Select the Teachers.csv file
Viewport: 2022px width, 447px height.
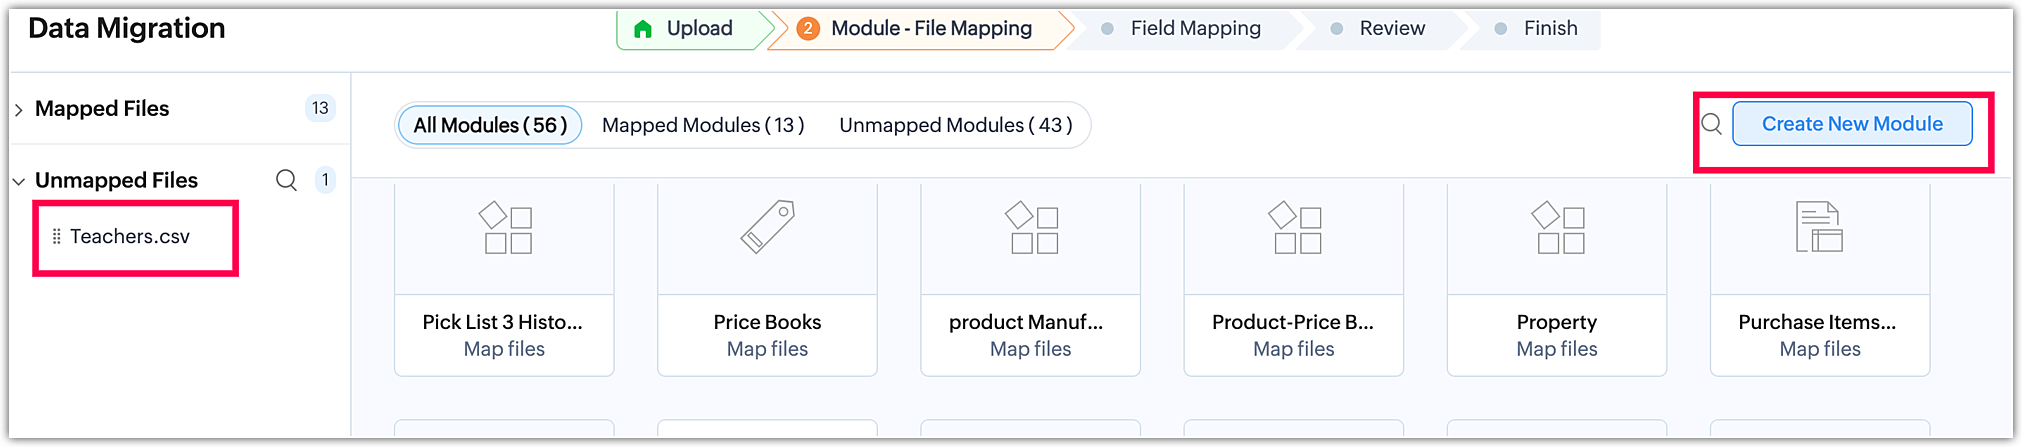[130, 237]
